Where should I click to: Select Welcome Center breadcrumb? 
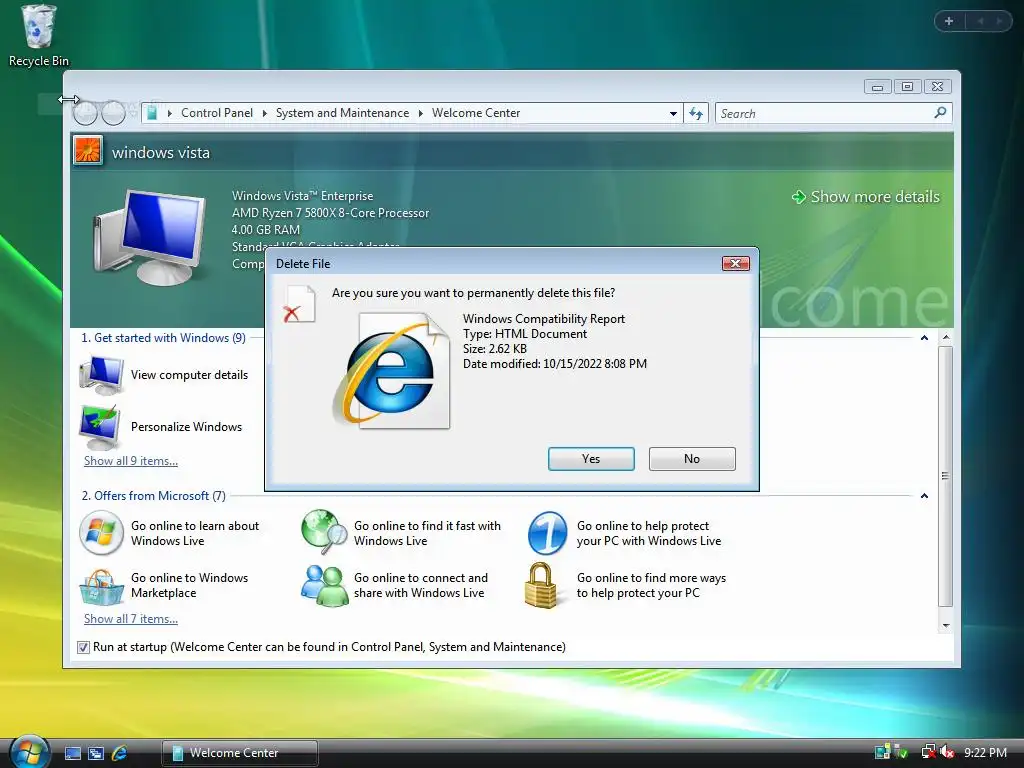pyautogui.click(x=476, y=113)
